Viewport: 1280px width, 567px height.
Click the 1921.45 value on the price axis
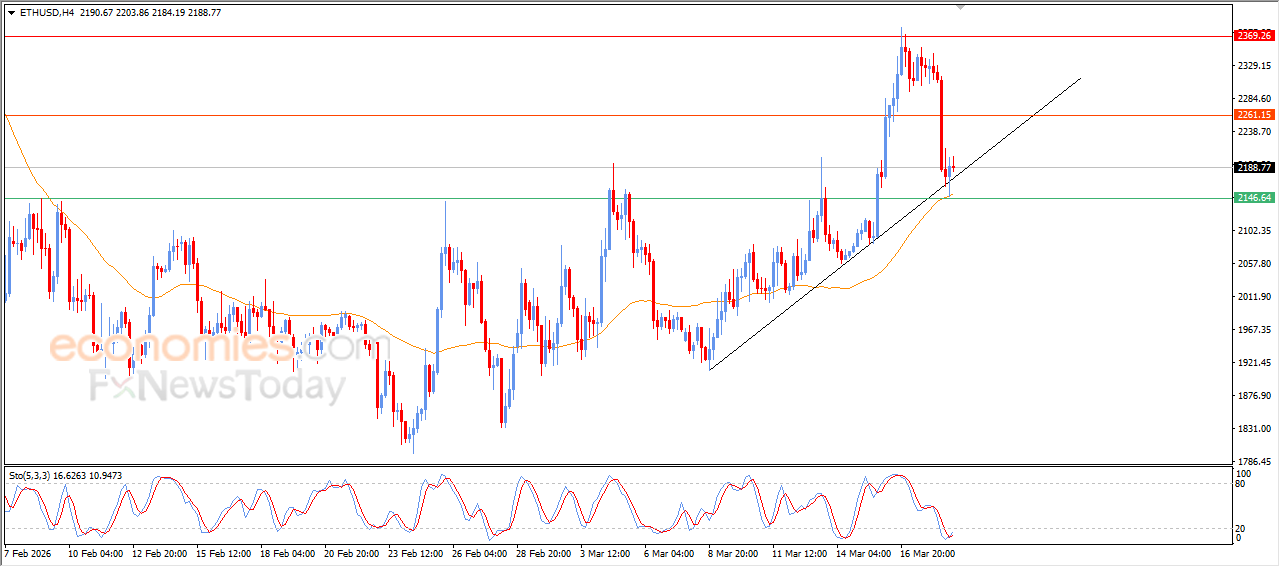pos(1254,363)
